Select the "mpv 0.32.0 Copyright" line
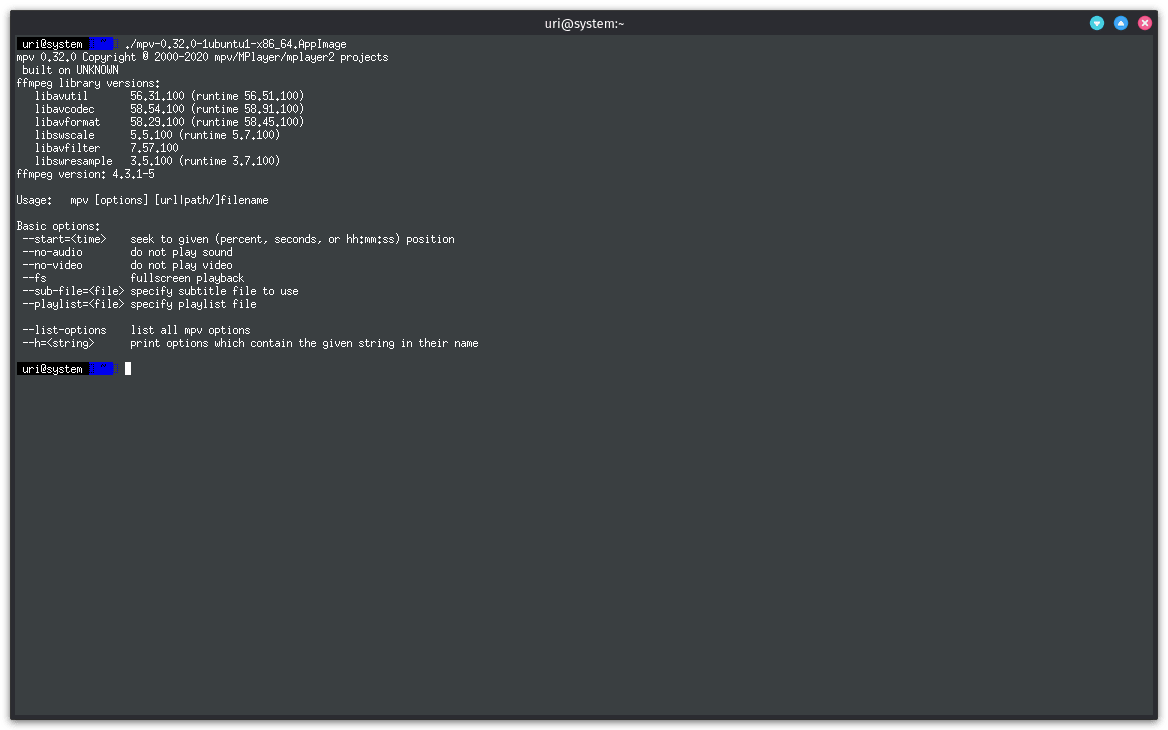Screen dimensions: 1168x730 pos(202,57)
